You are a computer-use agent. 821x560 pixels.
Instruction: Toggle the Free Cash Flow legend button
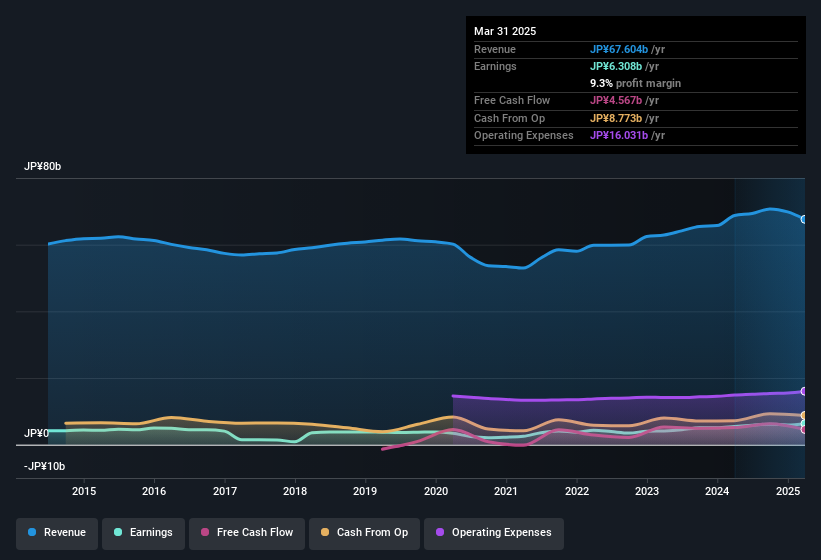[247, 533]
